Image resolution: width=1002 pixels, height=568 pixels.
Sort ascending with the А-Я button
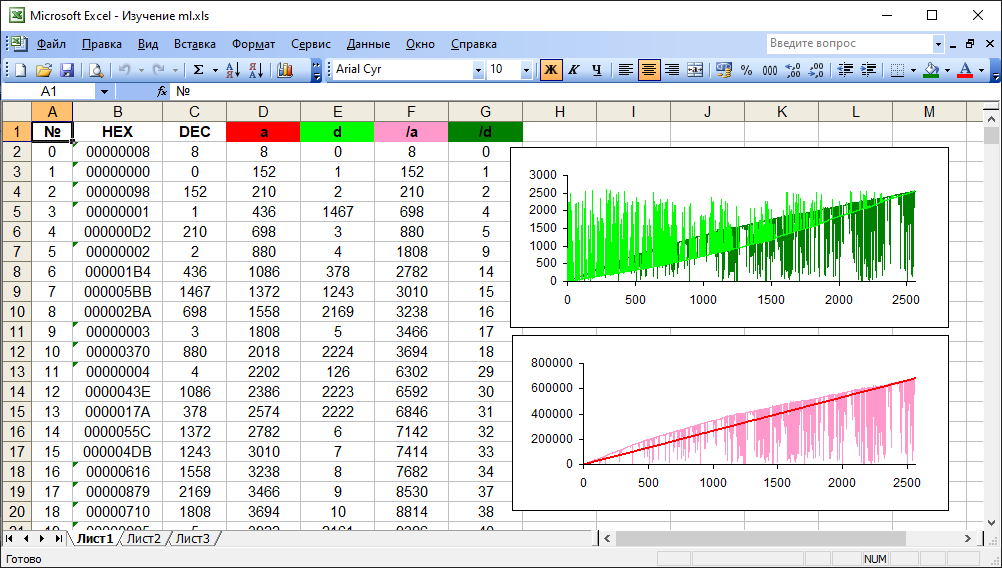click(232, 70)
